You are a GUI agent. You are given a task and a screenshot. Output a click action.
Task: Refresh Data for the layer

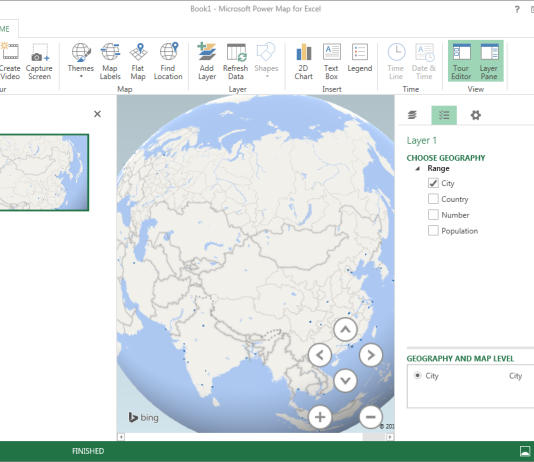pyautogui.click(x=236, y=62)
